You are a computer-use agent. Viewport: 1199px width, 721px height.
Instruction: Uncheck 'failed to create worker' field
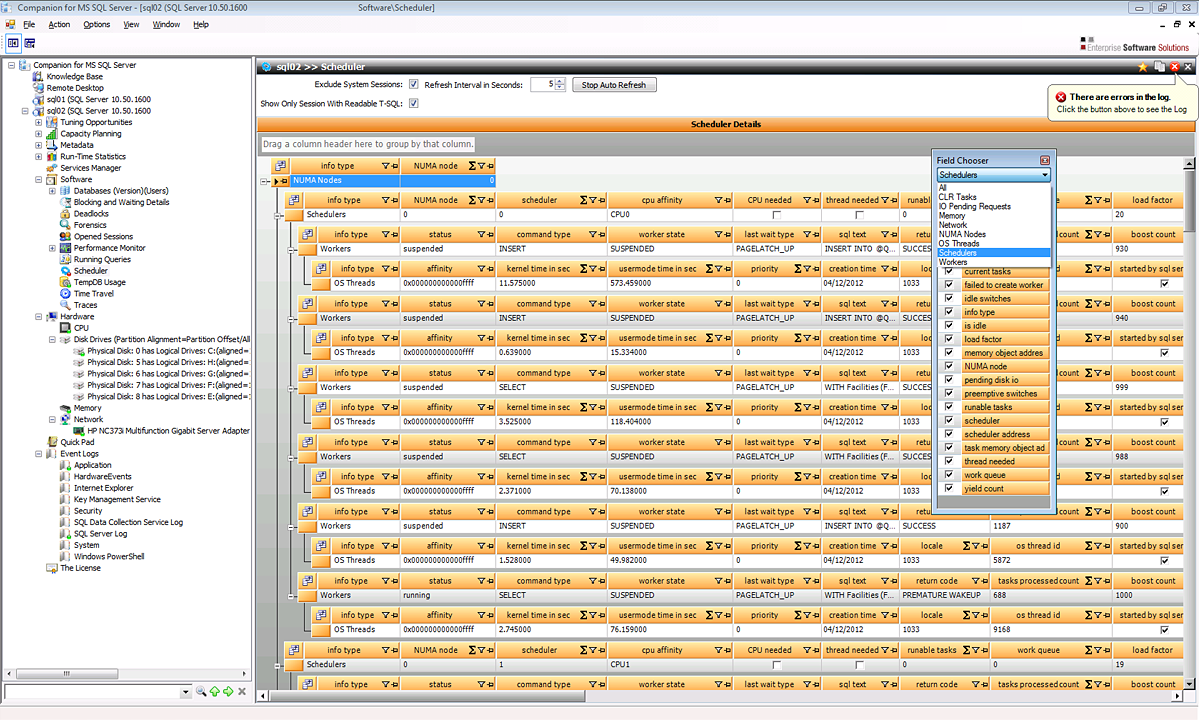click(949, 284)
